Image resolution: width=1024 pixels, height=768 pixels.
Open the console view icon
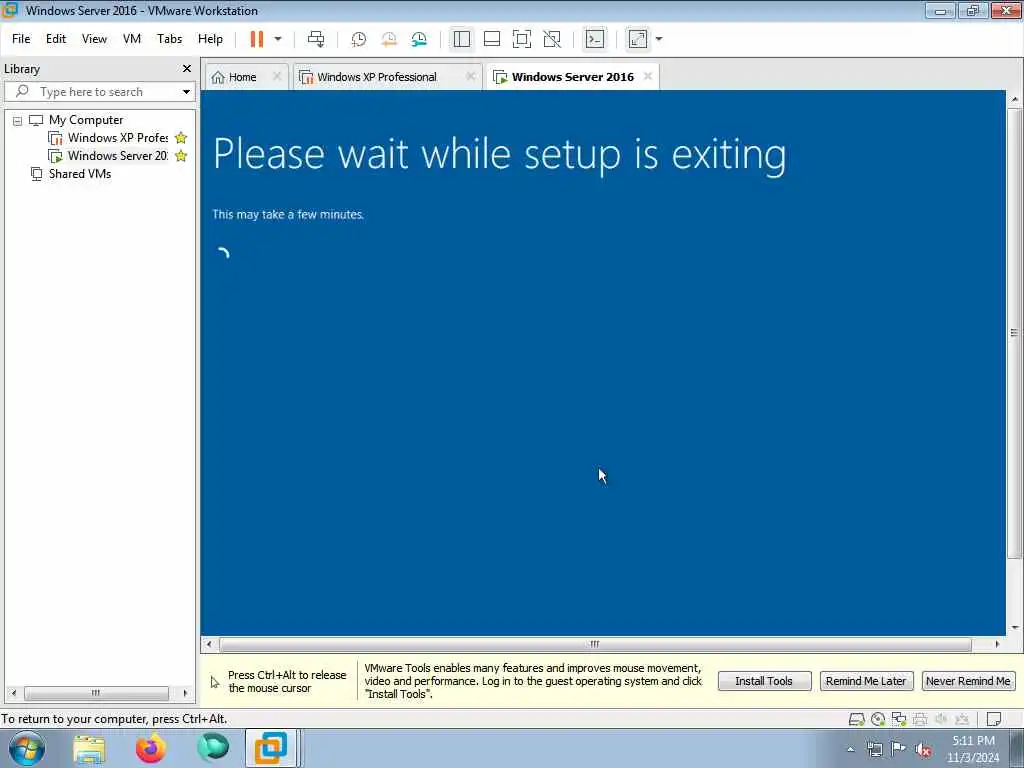[x=595, y=39]
